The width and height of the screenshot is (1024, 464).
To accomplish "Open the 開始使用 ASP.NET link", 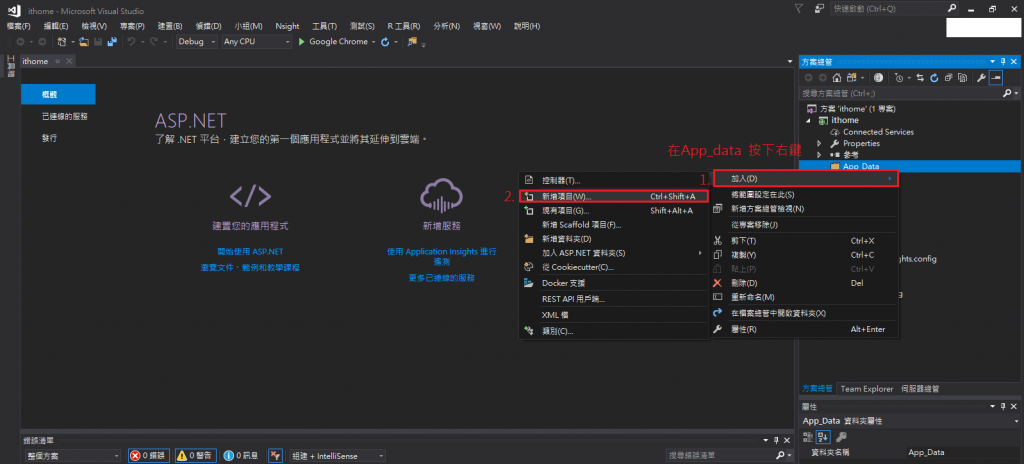I will coord(251,251).
